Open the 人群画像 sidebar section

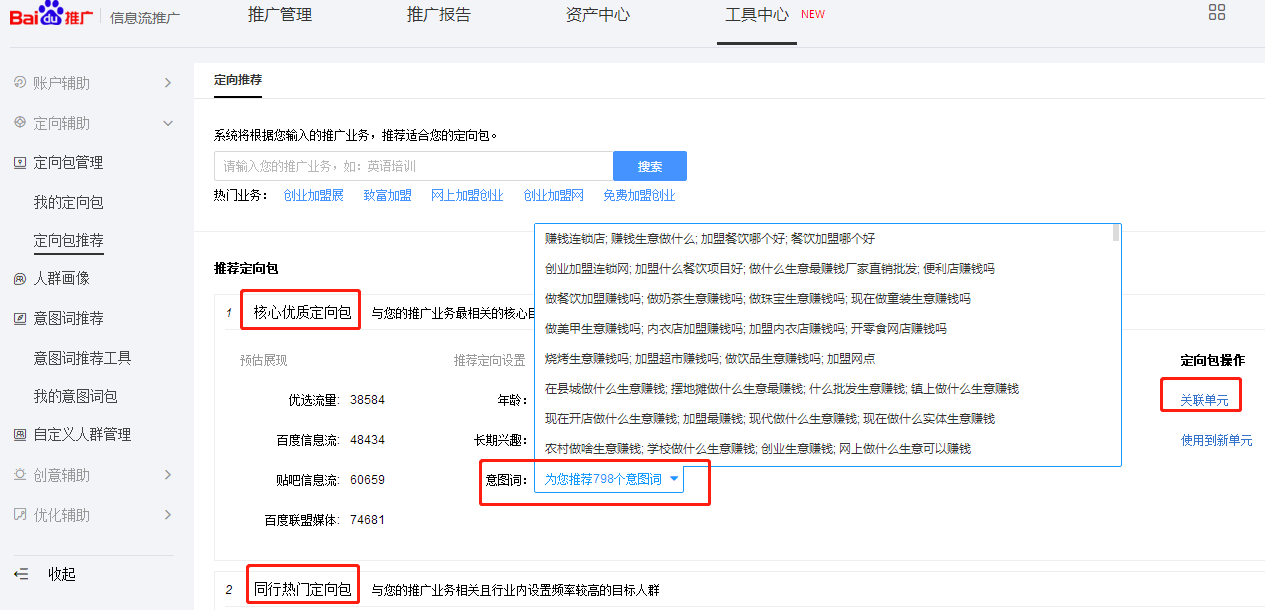[62, 278]
